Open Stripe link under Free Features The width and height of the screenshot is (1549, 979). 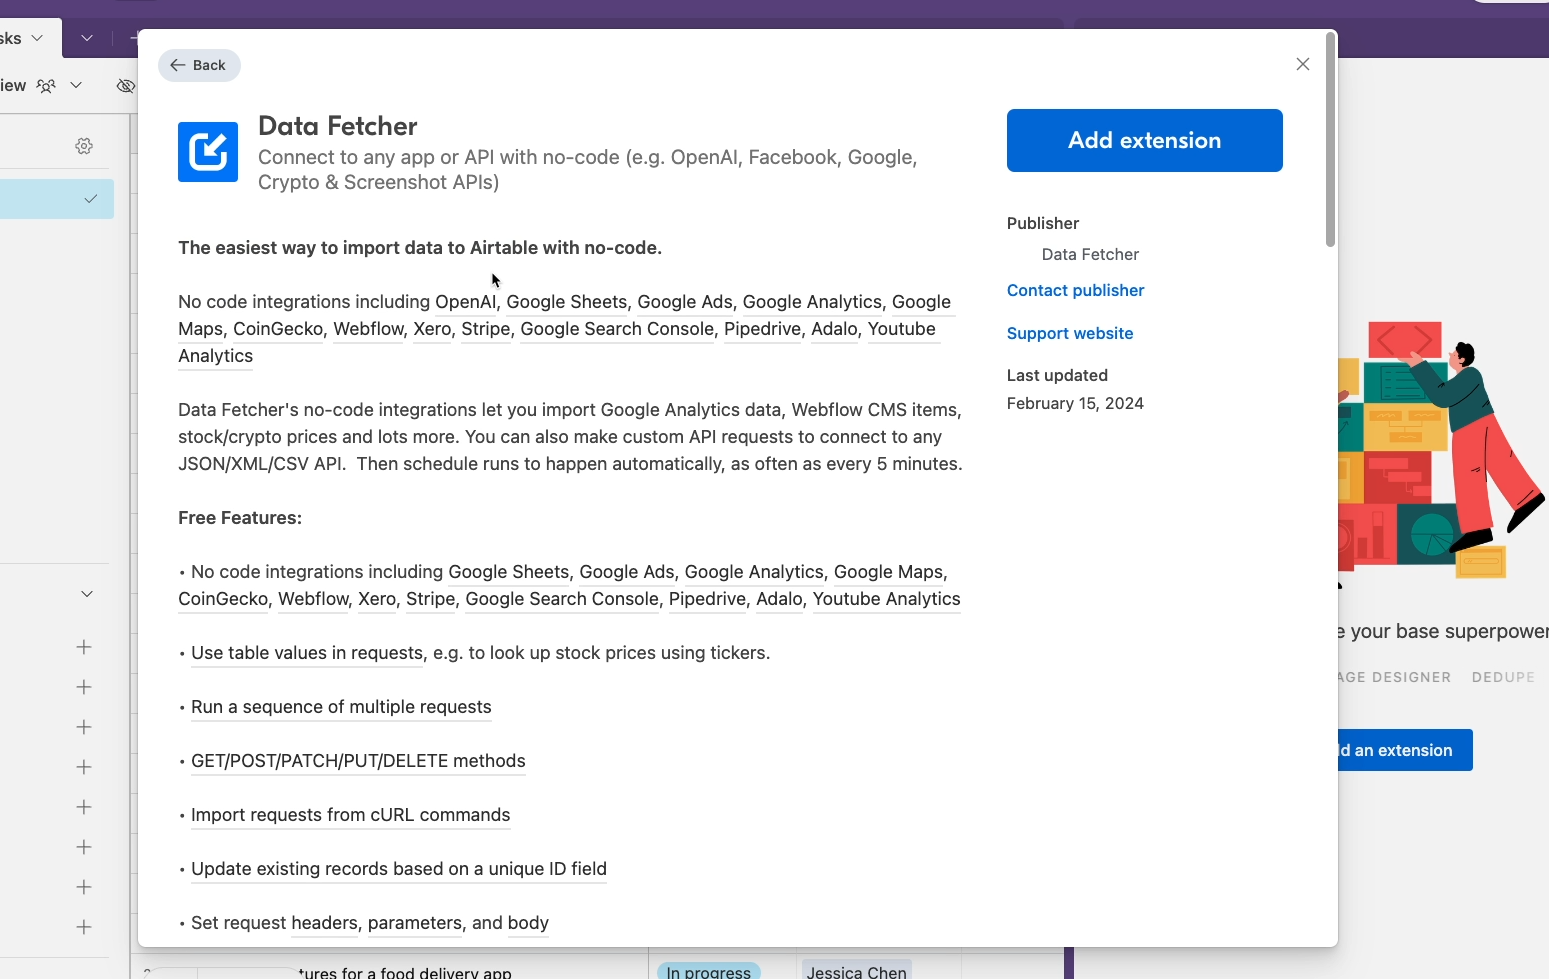coord(431,599)
